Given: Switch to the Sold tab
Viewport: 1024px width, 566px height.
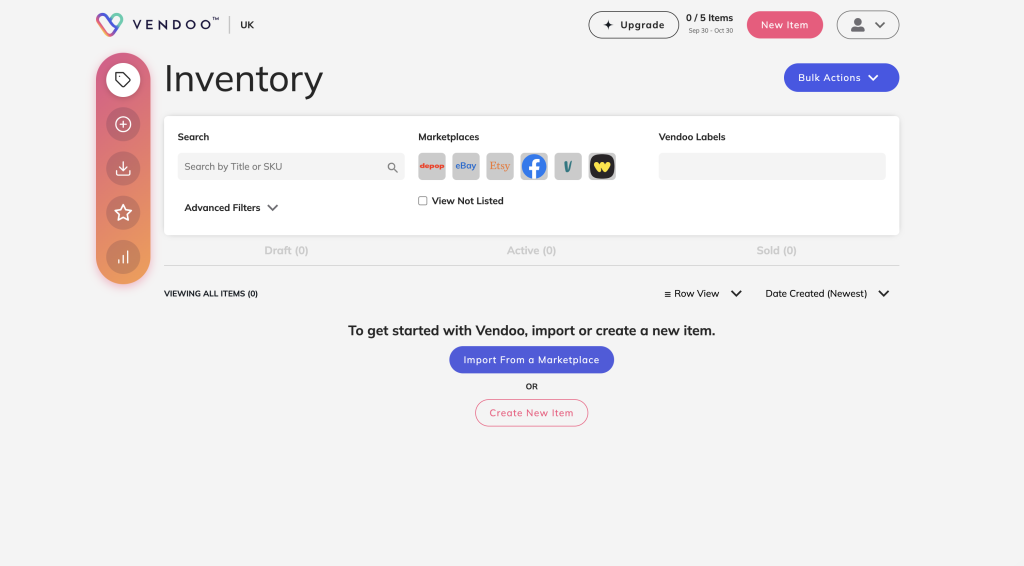Looking at the screenshot, I should tap(776, 250).
